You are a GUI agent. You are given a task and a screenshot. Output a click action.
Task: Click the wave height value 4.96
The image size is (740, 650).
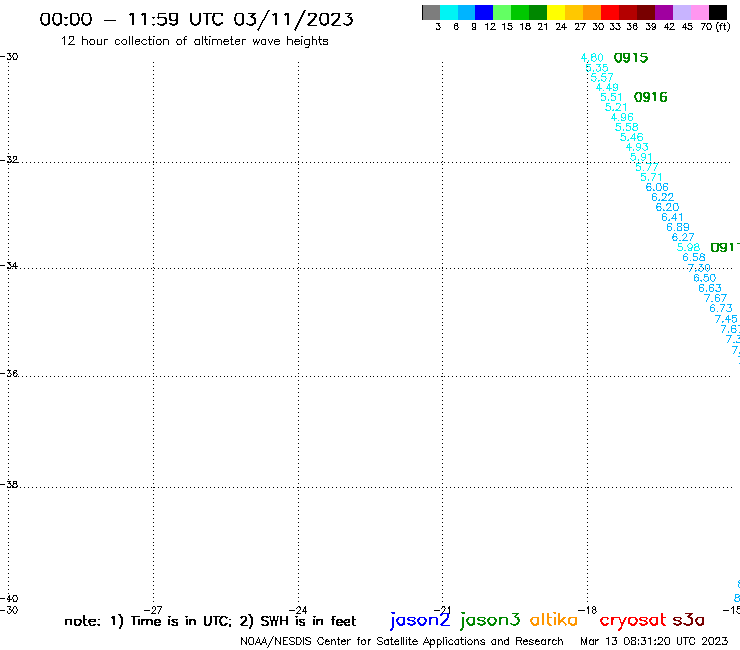(x=622, y=117)
